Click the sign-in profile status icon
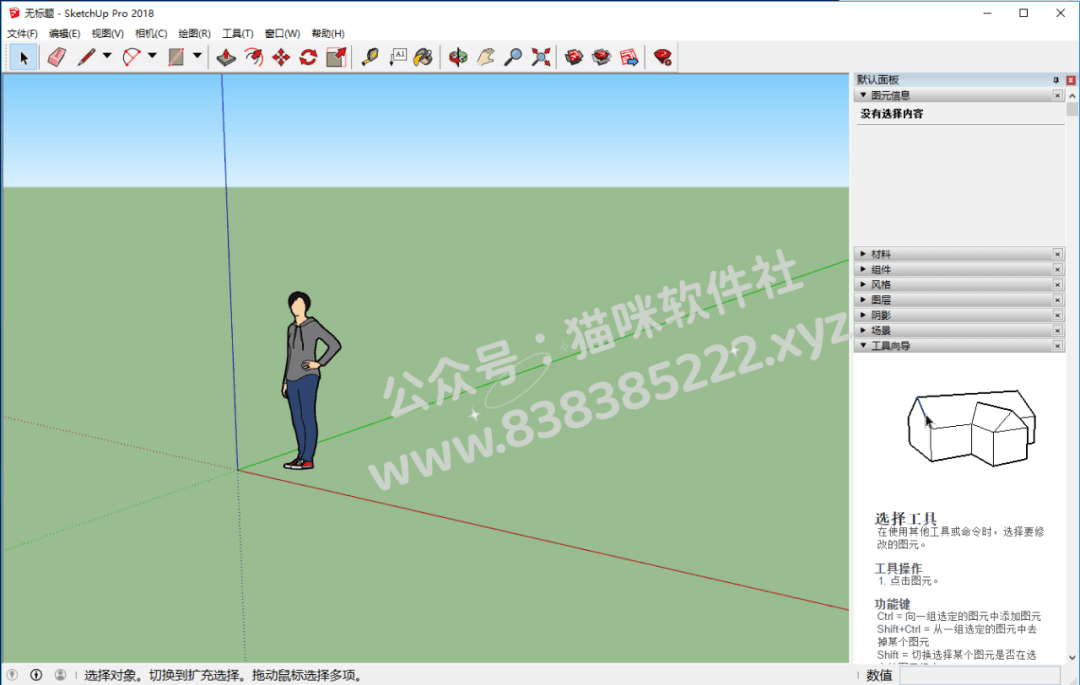The width and height of the screenshot is (1080, 685). click(x=61, y=675)
